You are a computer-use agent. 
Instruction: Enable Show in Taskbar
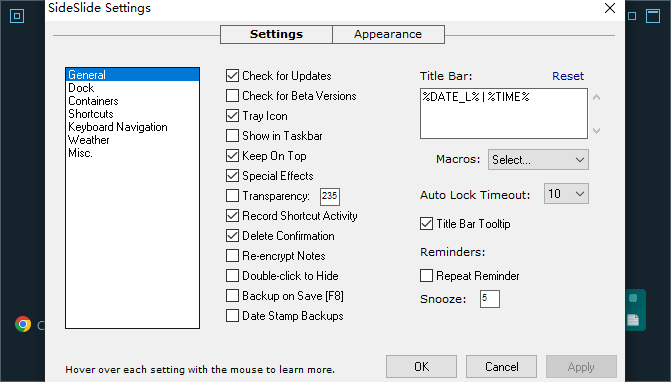(x=232, y=136)
